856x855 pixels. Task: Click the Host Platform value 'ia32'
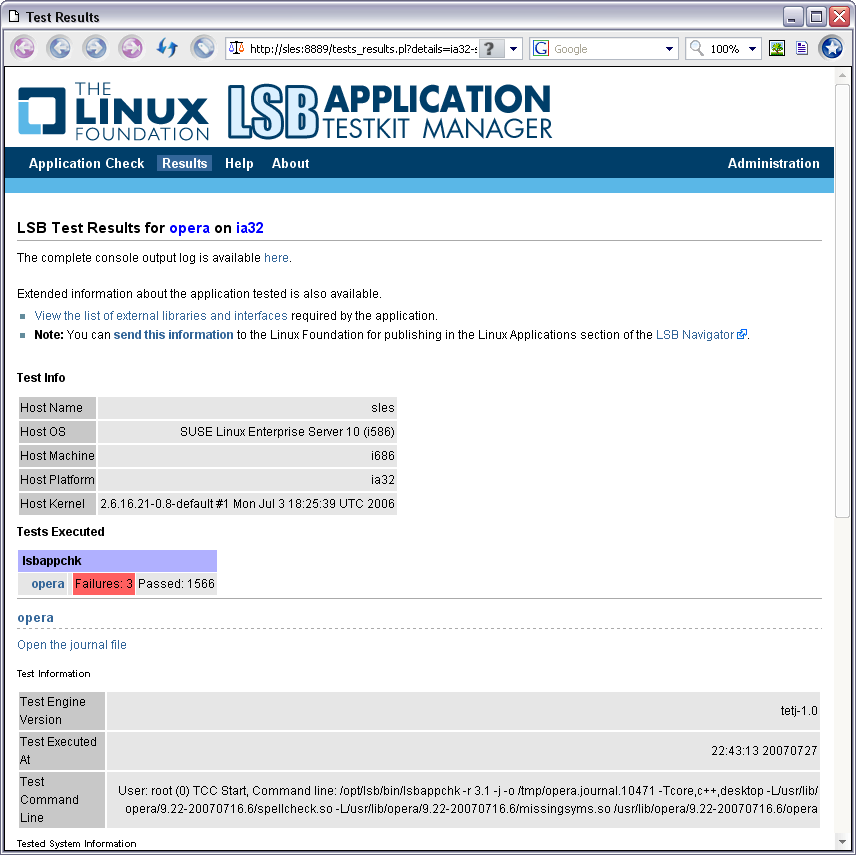[383, 480]
